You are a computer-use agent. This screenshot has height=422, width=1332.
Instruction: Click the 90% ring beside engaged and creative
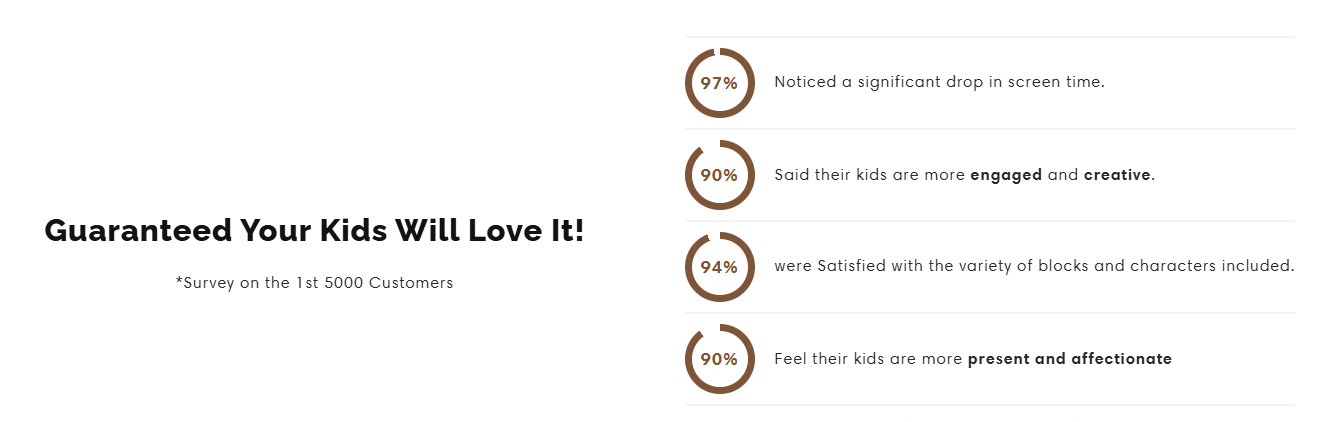pos(719,175)
